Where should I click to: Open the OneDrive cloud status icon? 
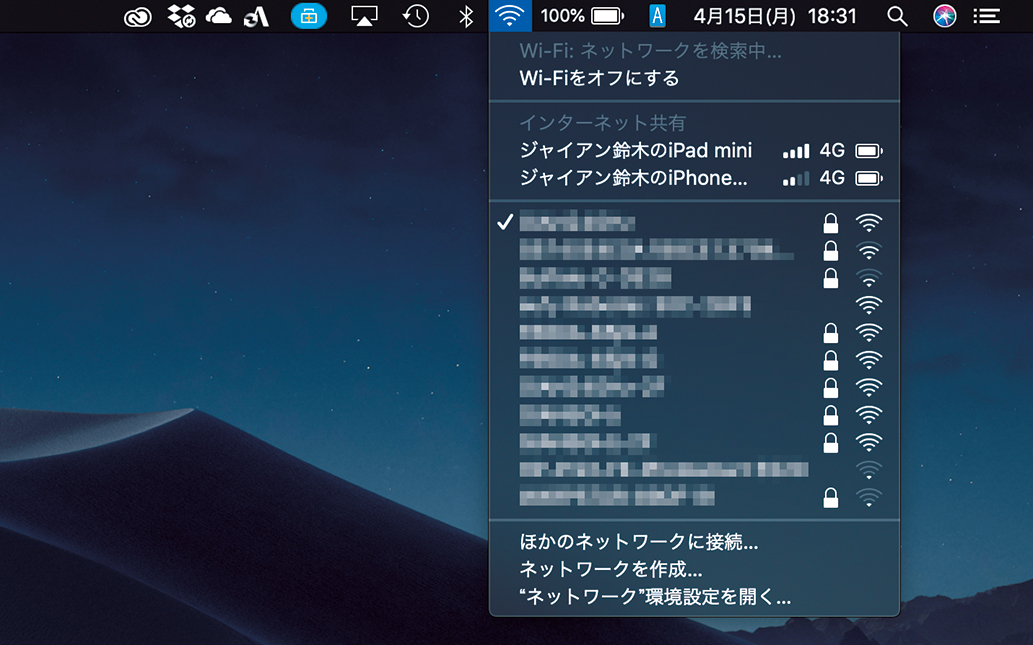(218, 16)
